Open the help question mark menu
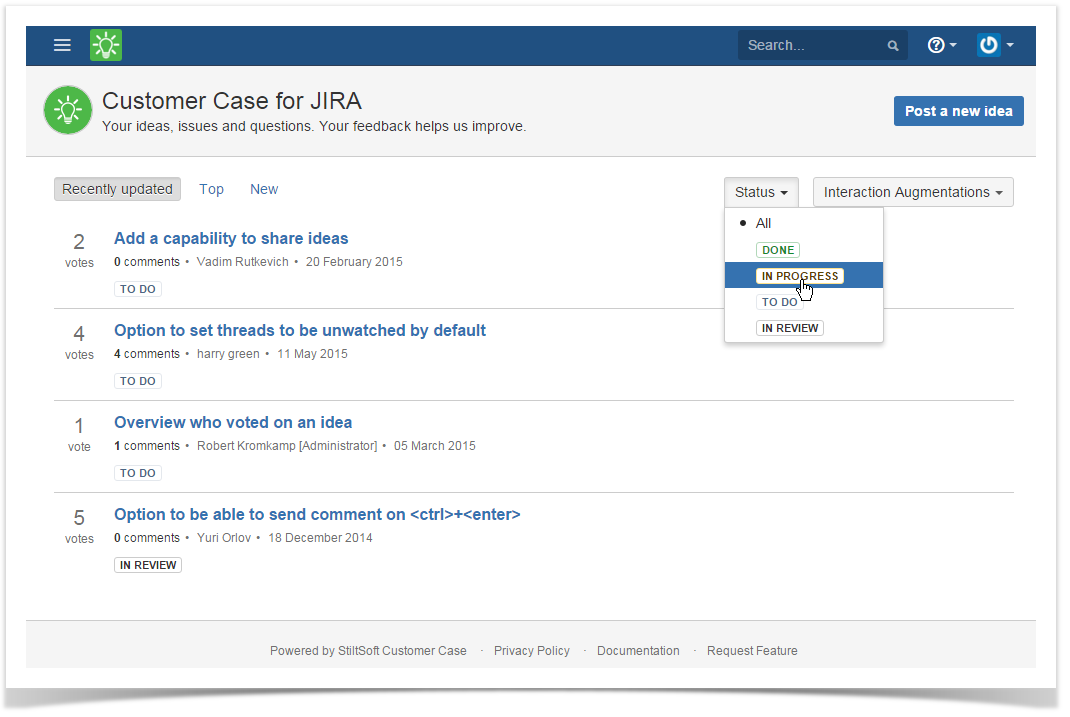1070x717 pixels. coord(942,45)
